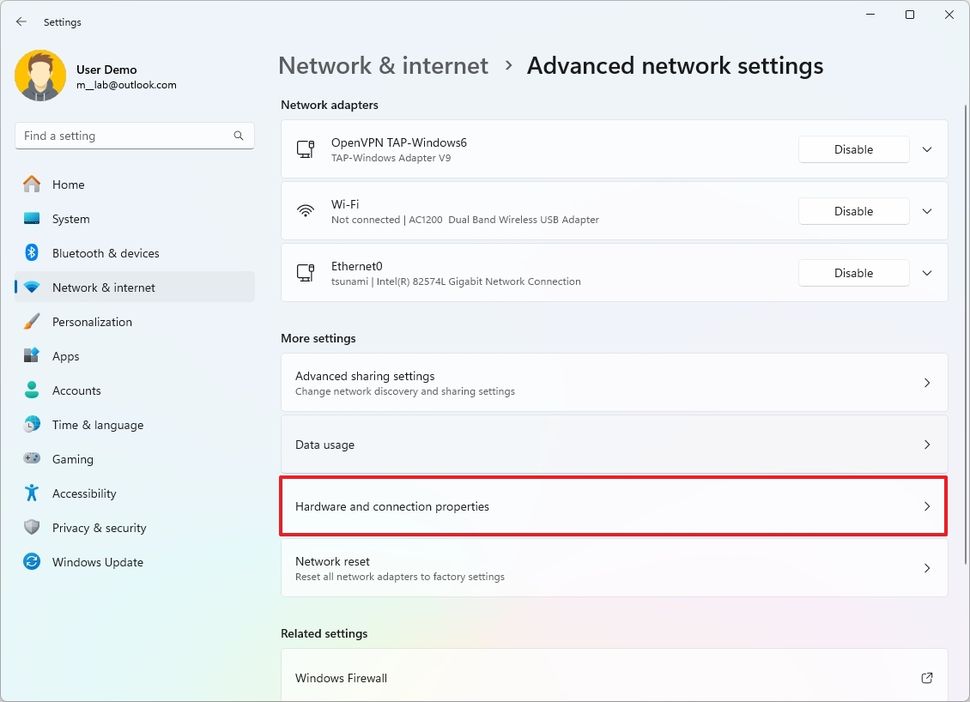Disable the Wi-Fi adapter
Viewport: 970px width, 702px height.
pyautogui.click(x=853, y=211)
